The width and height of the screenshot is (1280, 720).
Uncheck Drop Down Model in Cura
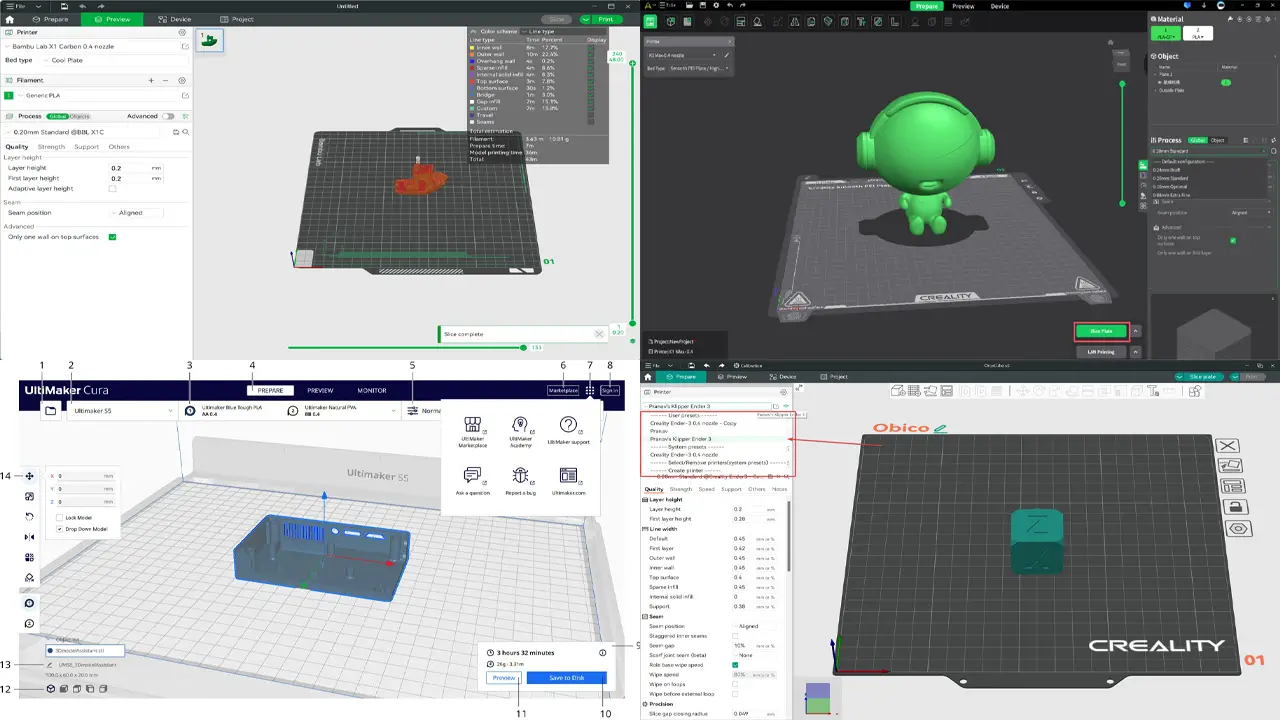(x=60, y=528)
